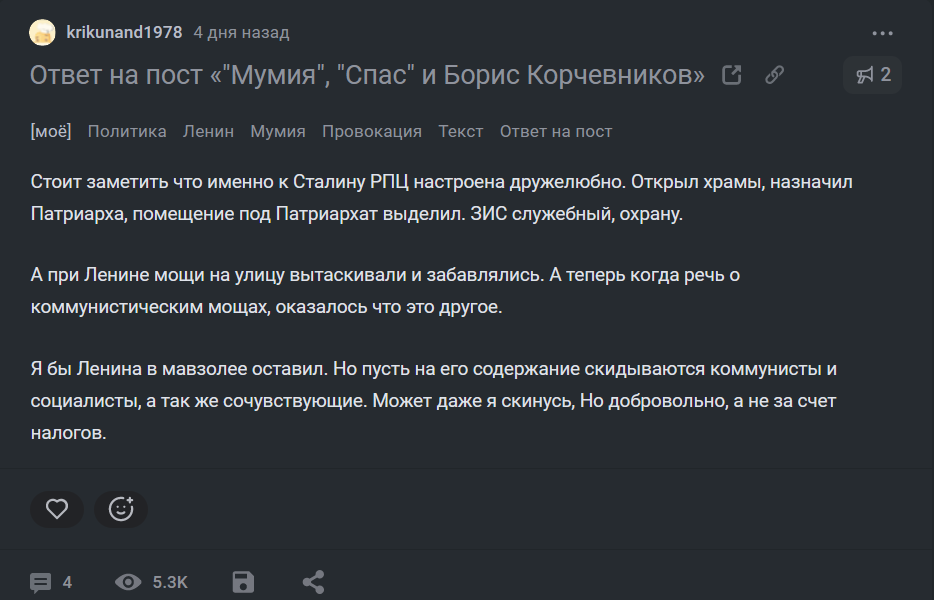
Task: Open comments via speech bubble icon
Action: (x=41, y=582)
